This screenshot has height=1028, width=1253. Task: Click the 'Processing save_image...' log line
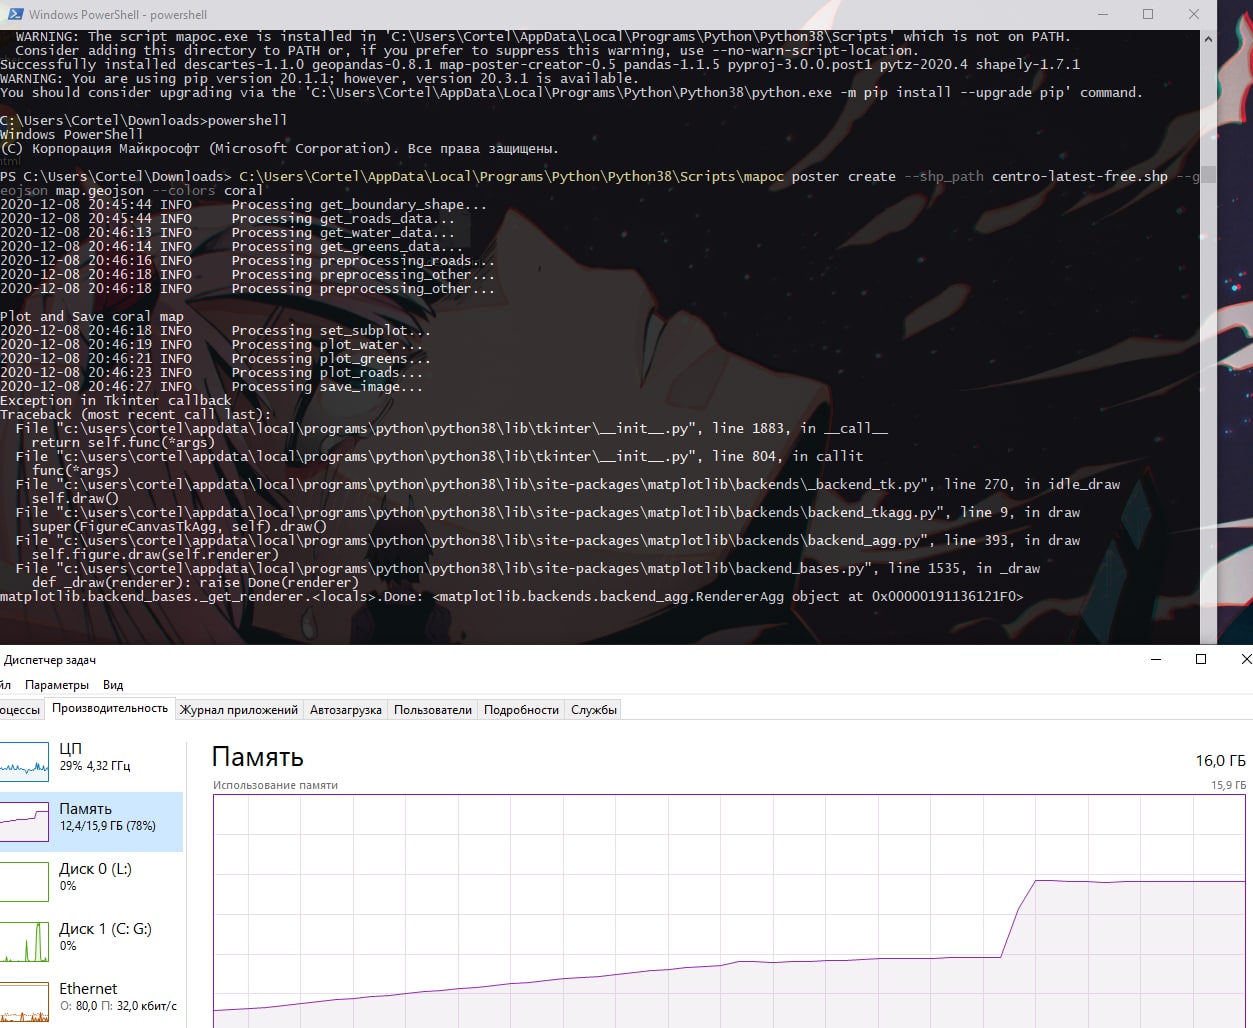pyautogui.click(x=327, y=386)
